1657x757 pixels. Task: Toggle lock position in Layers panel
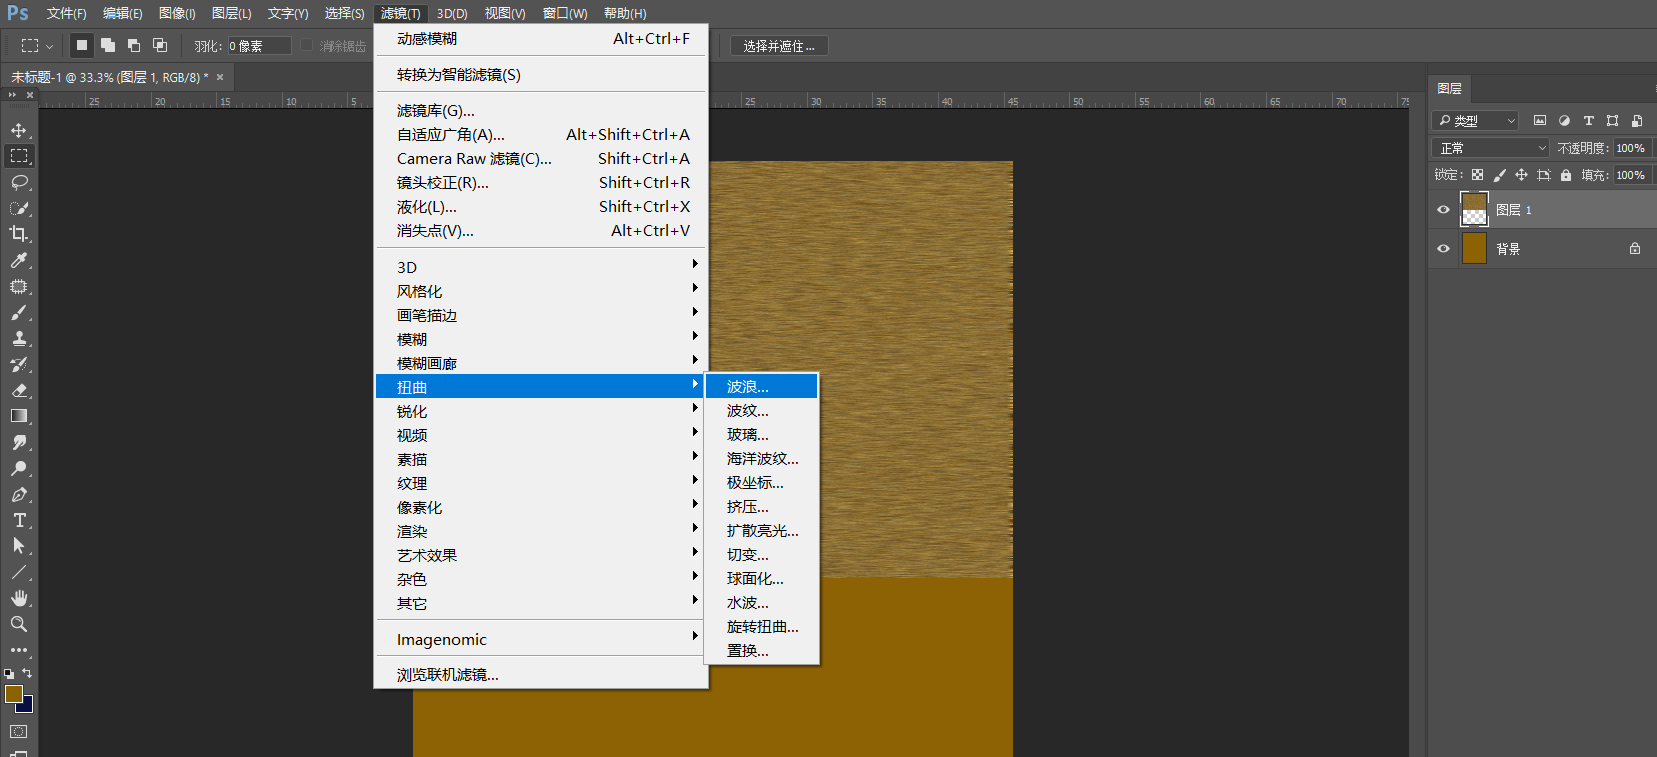pyautogui.click(x=1521, y=175)
